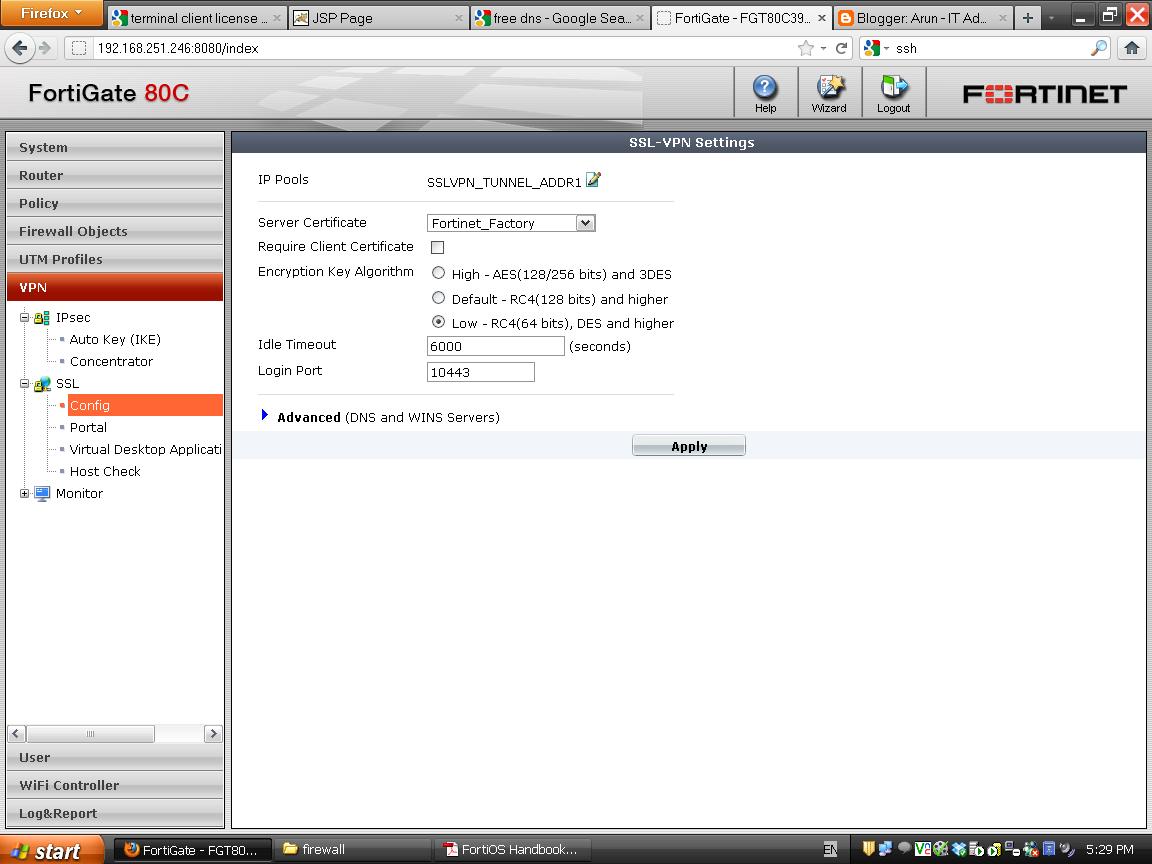Click sidebar horizontal scrollbar right arrow

213,733
